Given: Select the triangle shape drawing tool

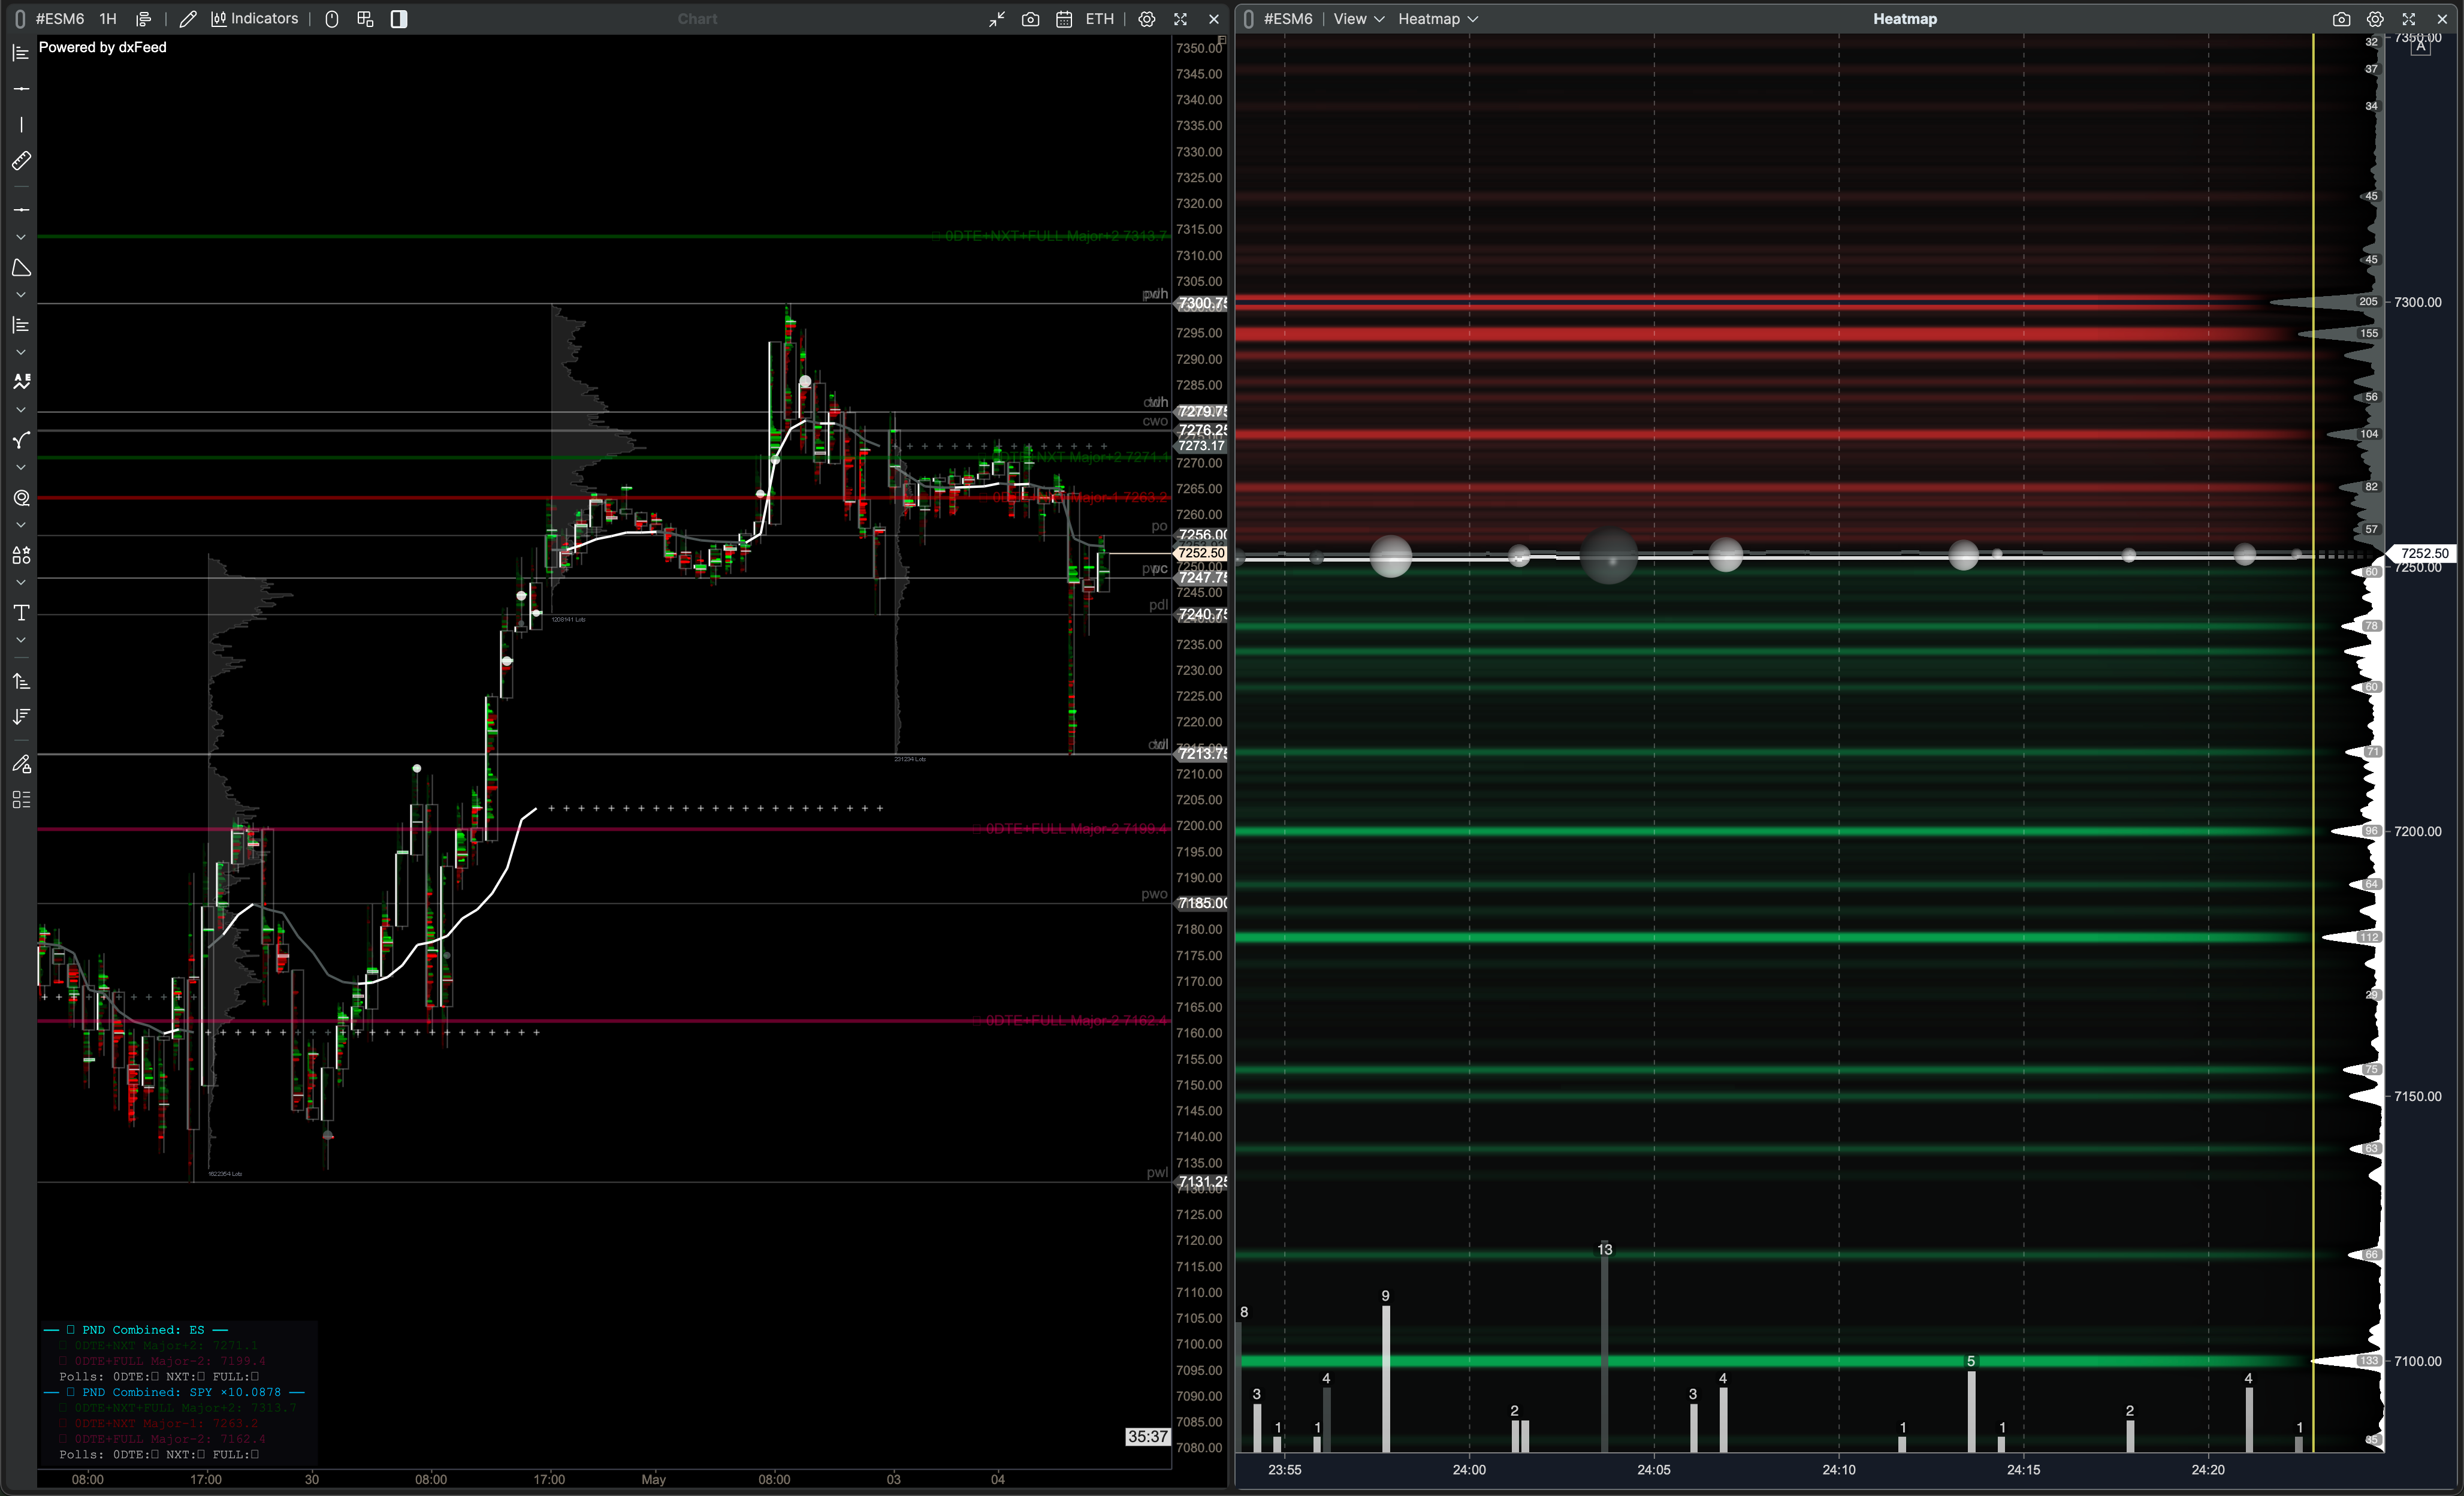Looking at the screenshot, I should [x=21, y=268].
